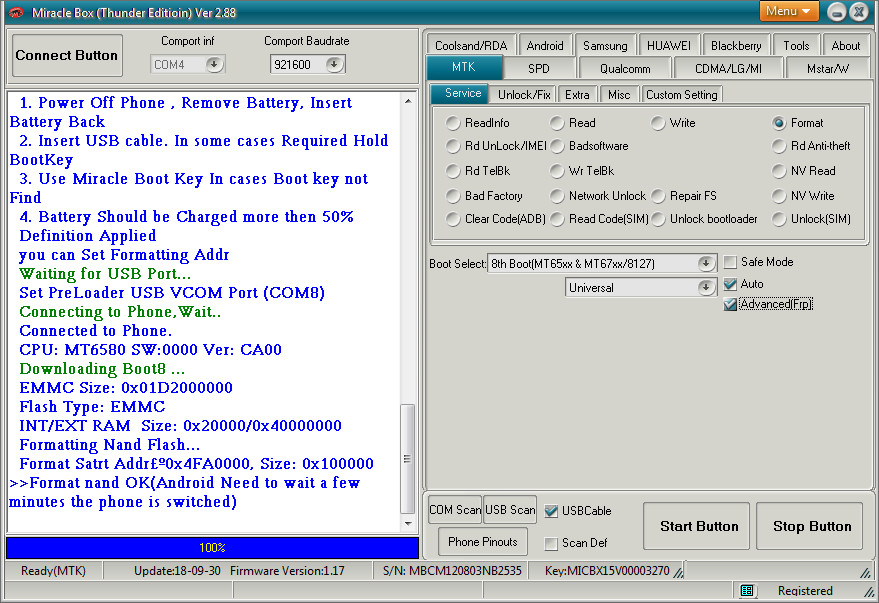Switch to the Mstar/W tab

pos(828,68)
